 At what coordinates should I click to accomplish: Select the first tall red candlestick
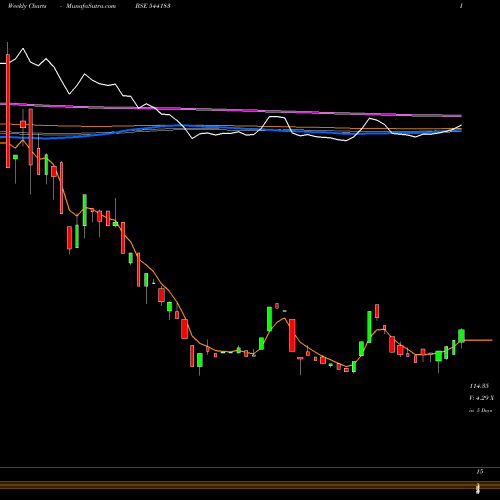coord(8,111)
